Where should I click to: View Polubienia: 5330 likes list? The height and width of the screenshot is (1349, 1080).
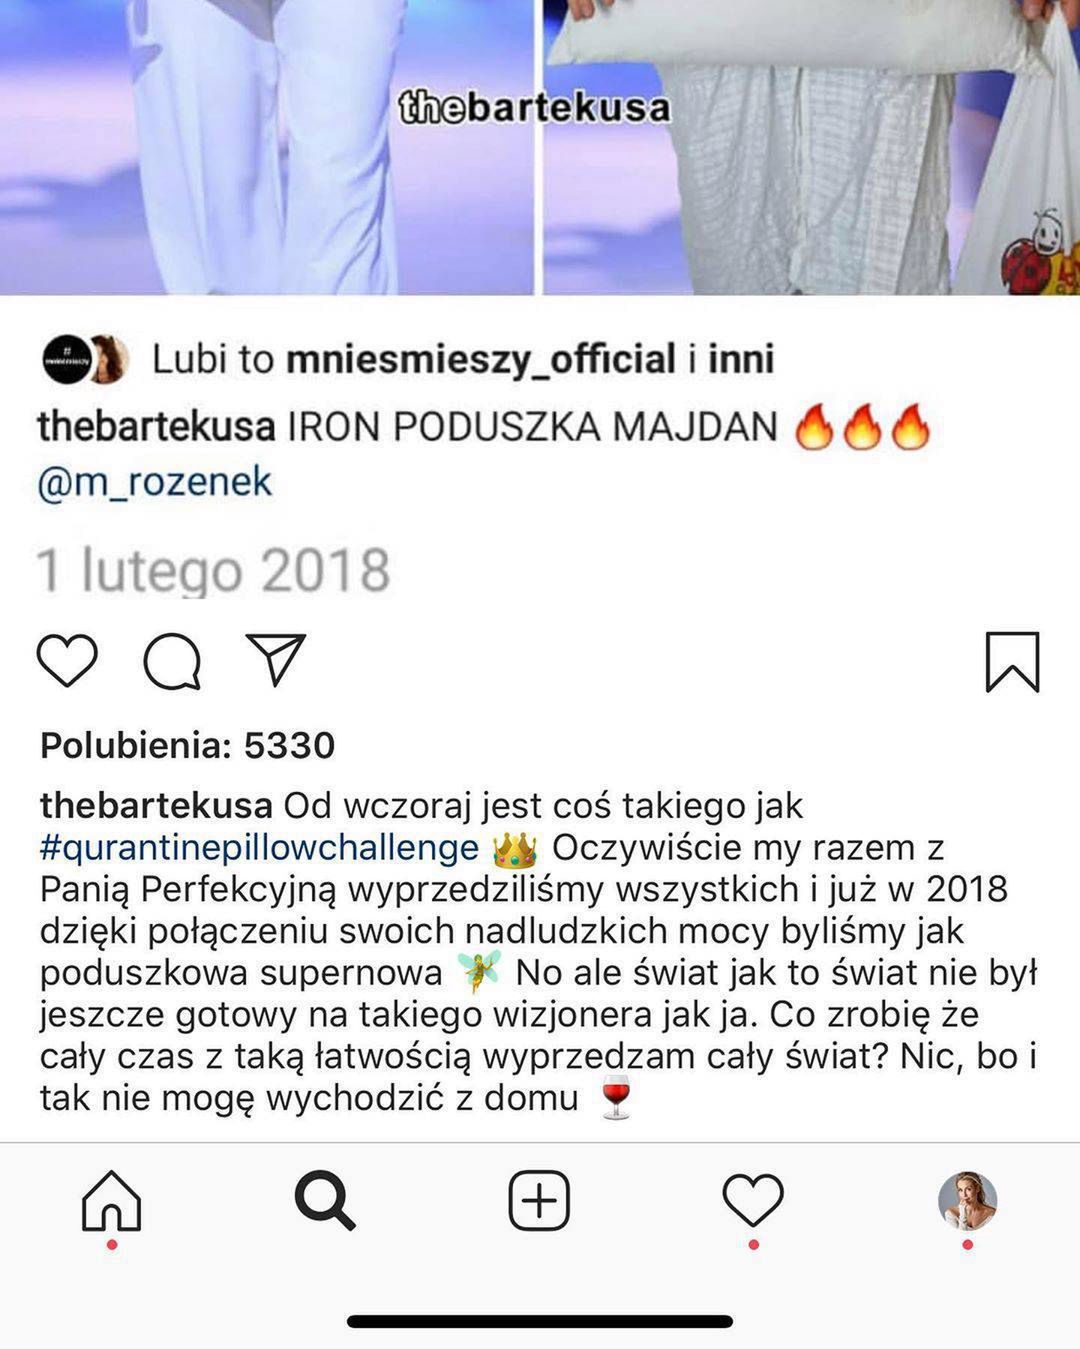click(188, 745)
